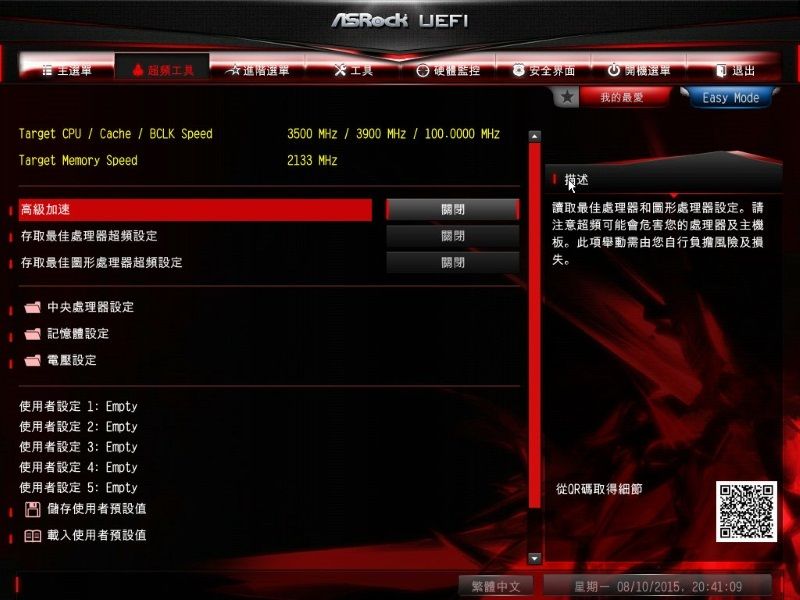Click the QR code image
Viewport: 800px width, 600px height.
click(746, 511)
